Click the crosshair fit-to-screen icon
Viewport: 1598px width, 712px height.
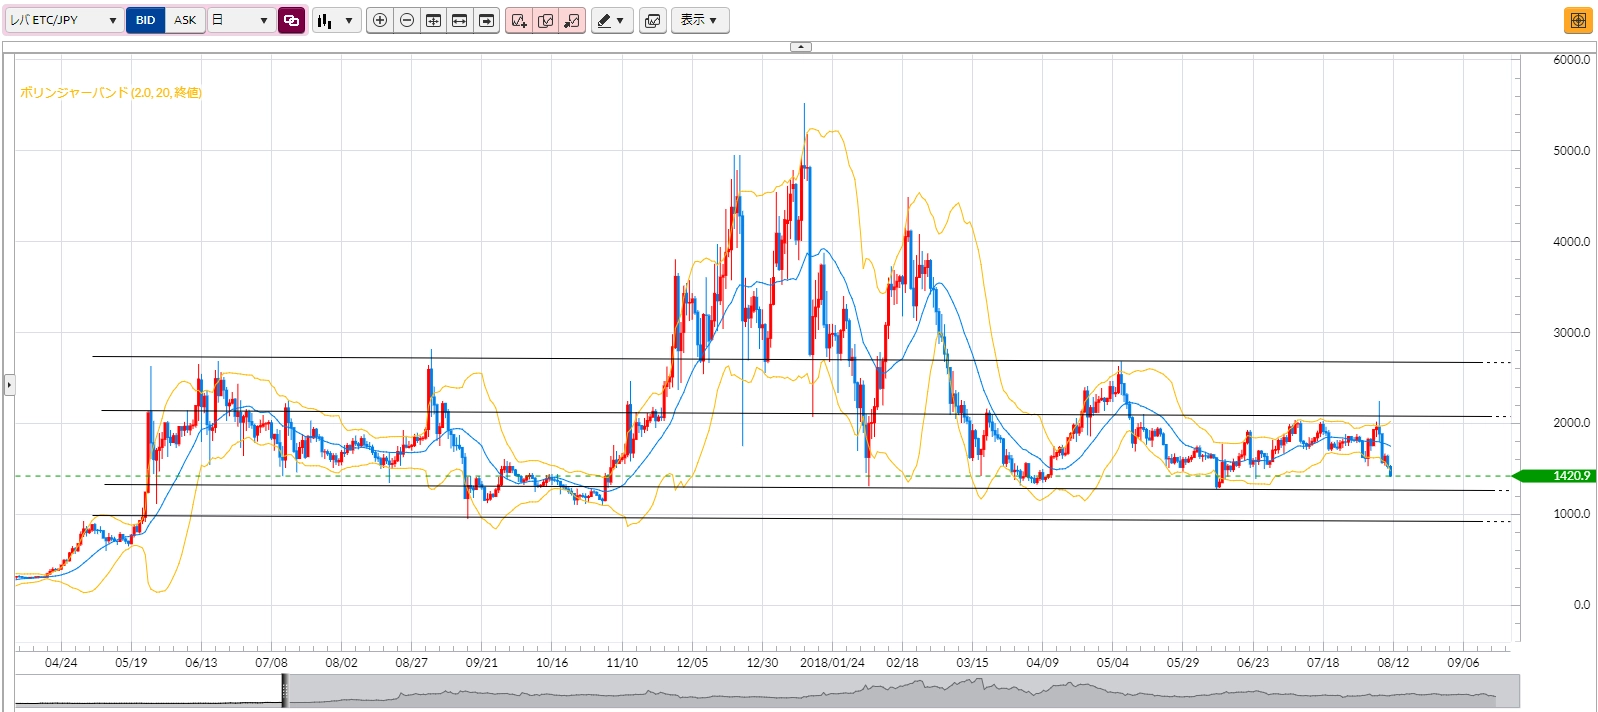click(433, 20)
